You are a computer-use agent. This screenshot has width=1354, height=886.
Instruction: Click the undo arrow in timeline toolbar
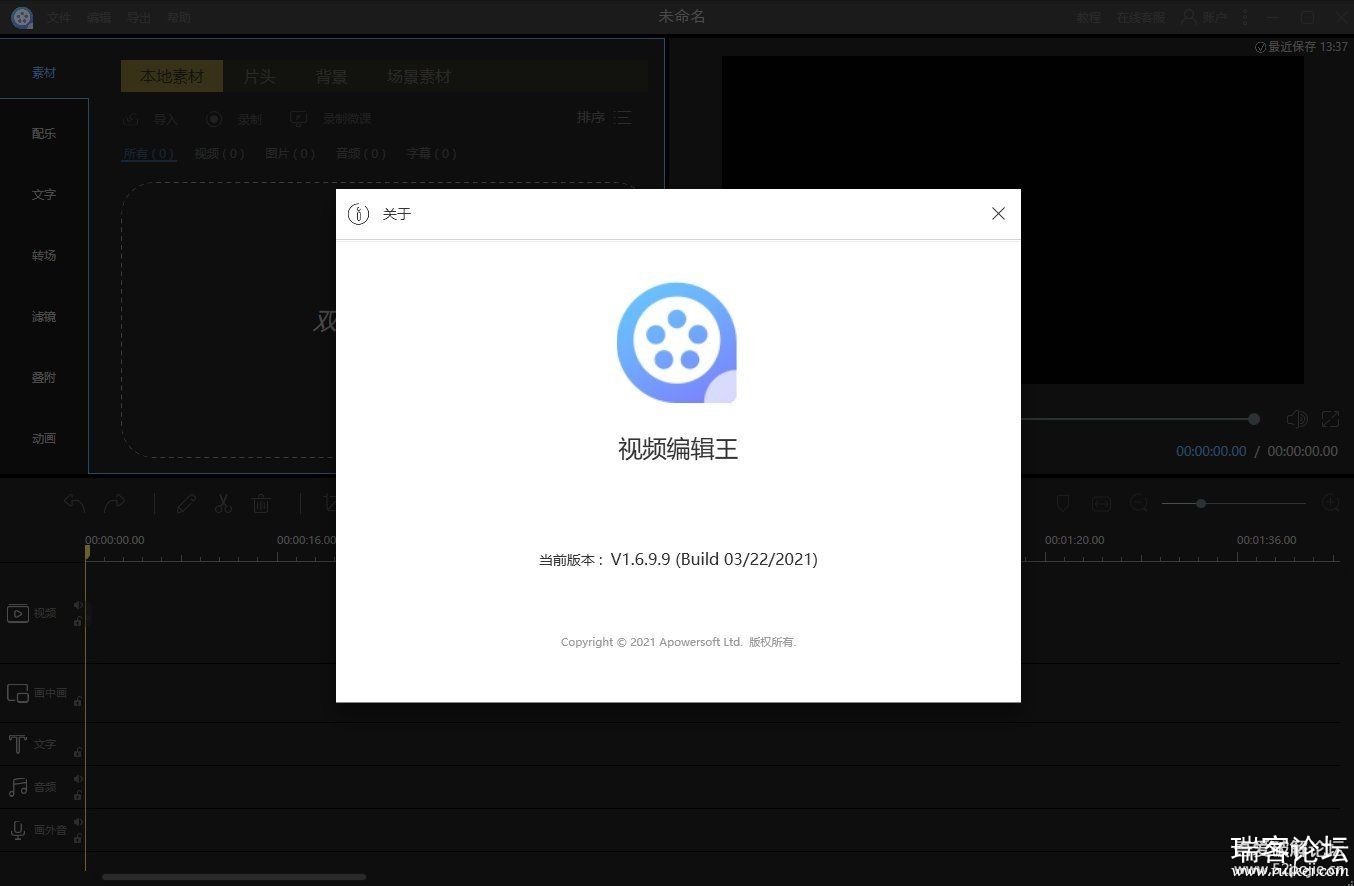75,503
